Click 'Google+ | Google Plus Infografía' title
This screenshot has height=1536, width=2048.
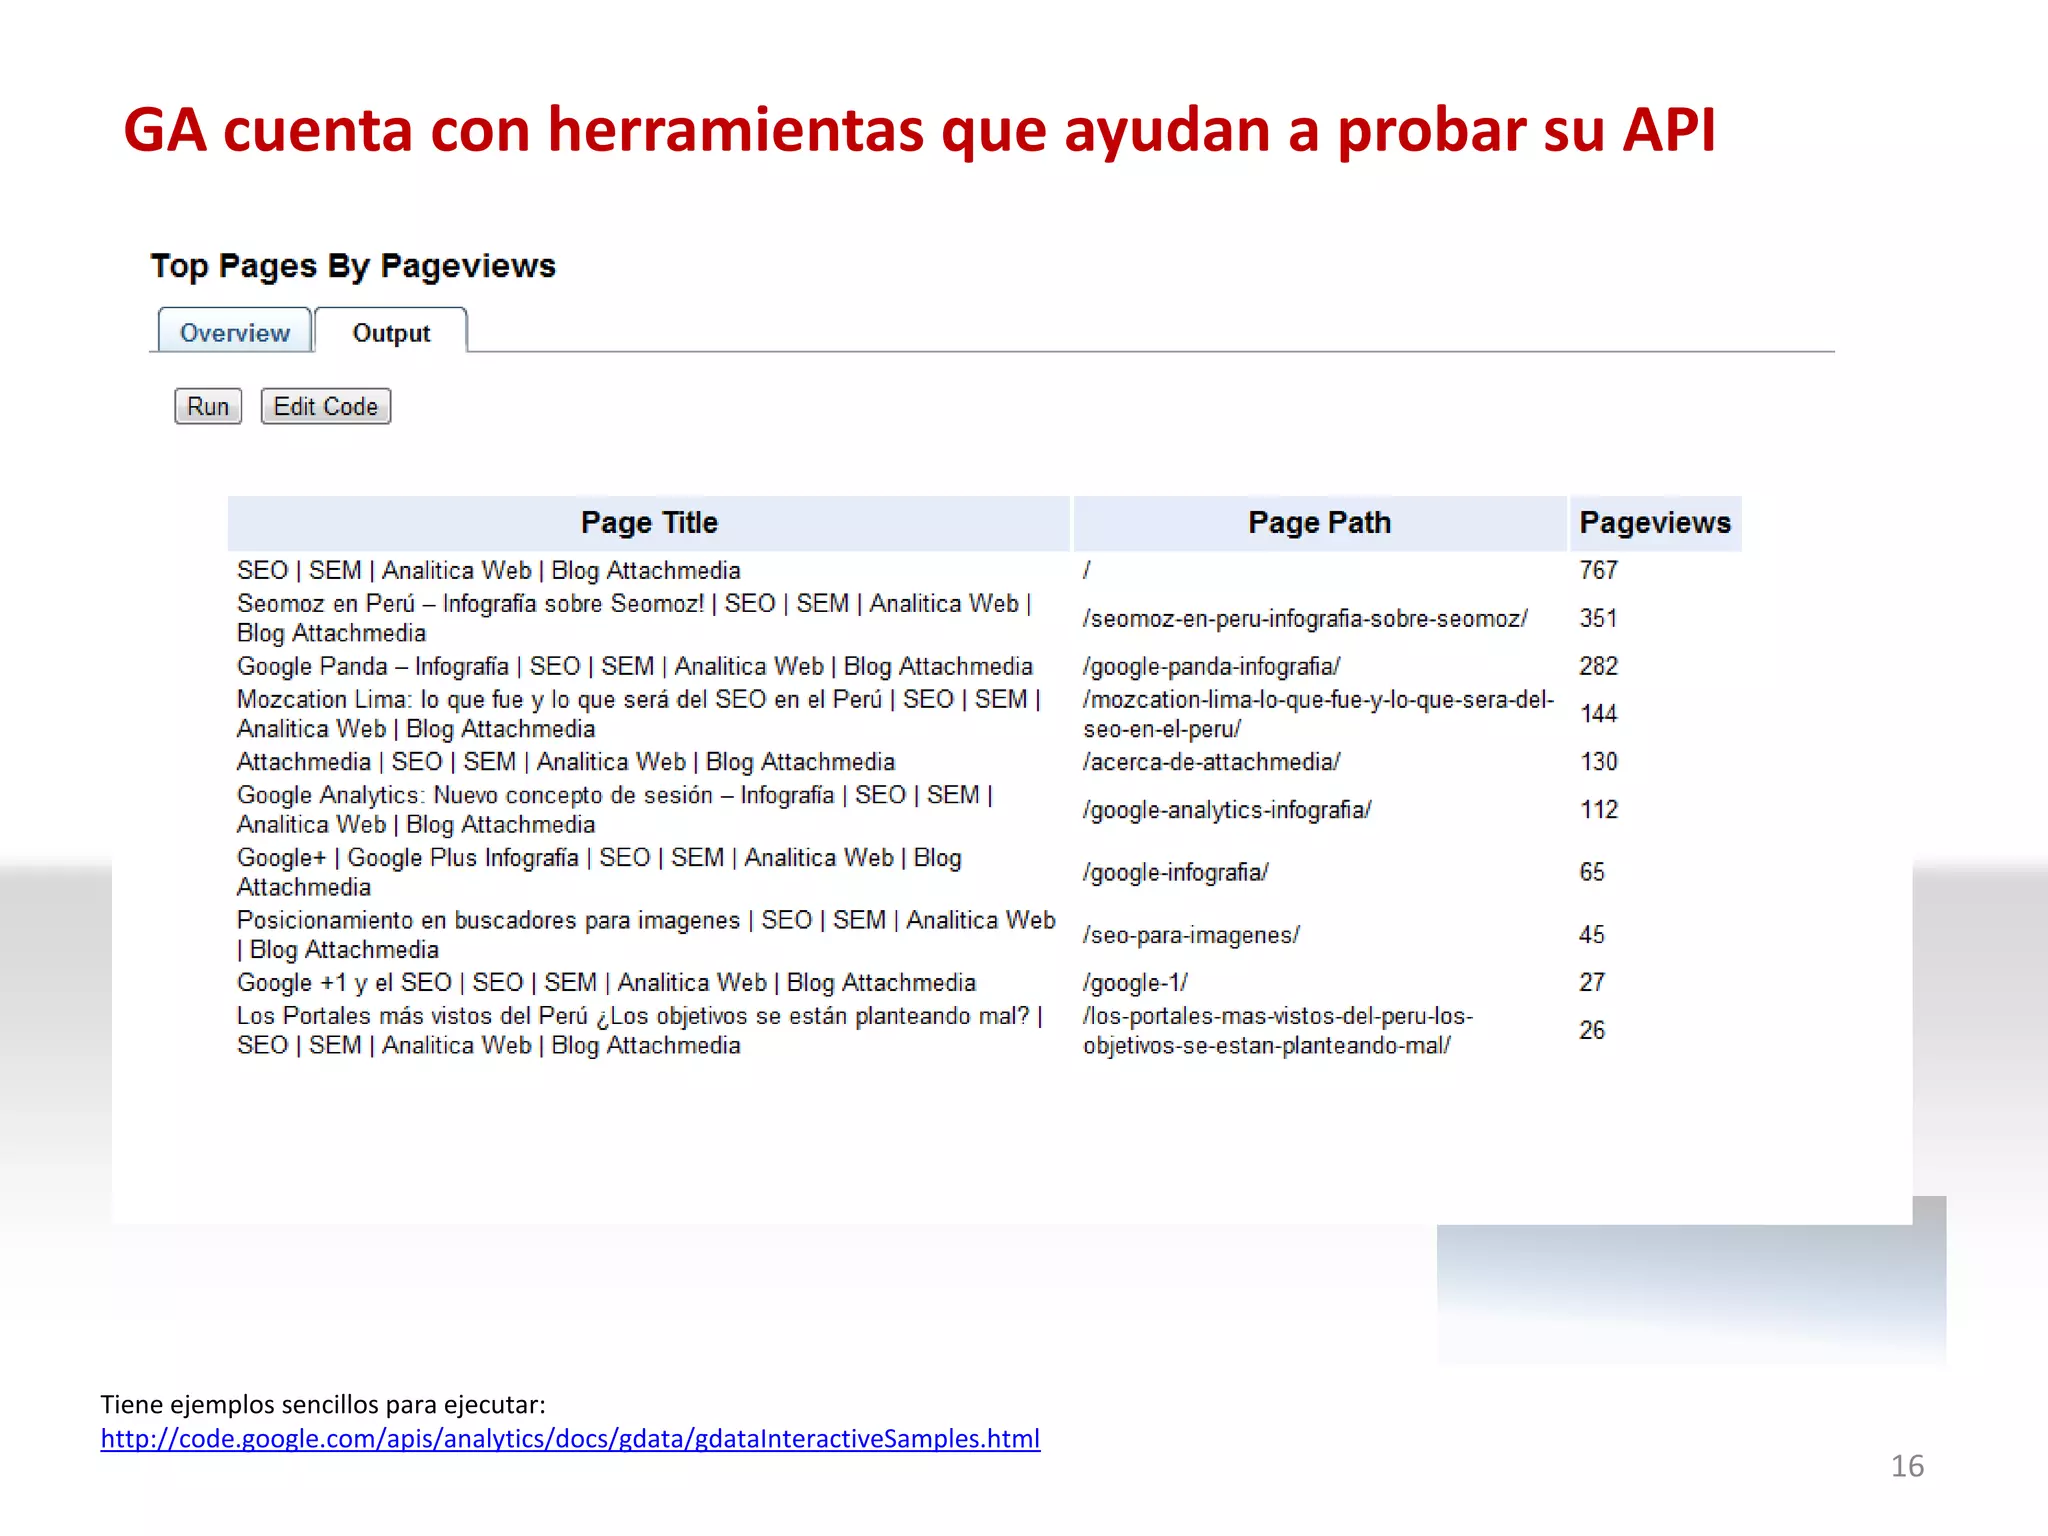pyautogui.click(x=599, y=872)
